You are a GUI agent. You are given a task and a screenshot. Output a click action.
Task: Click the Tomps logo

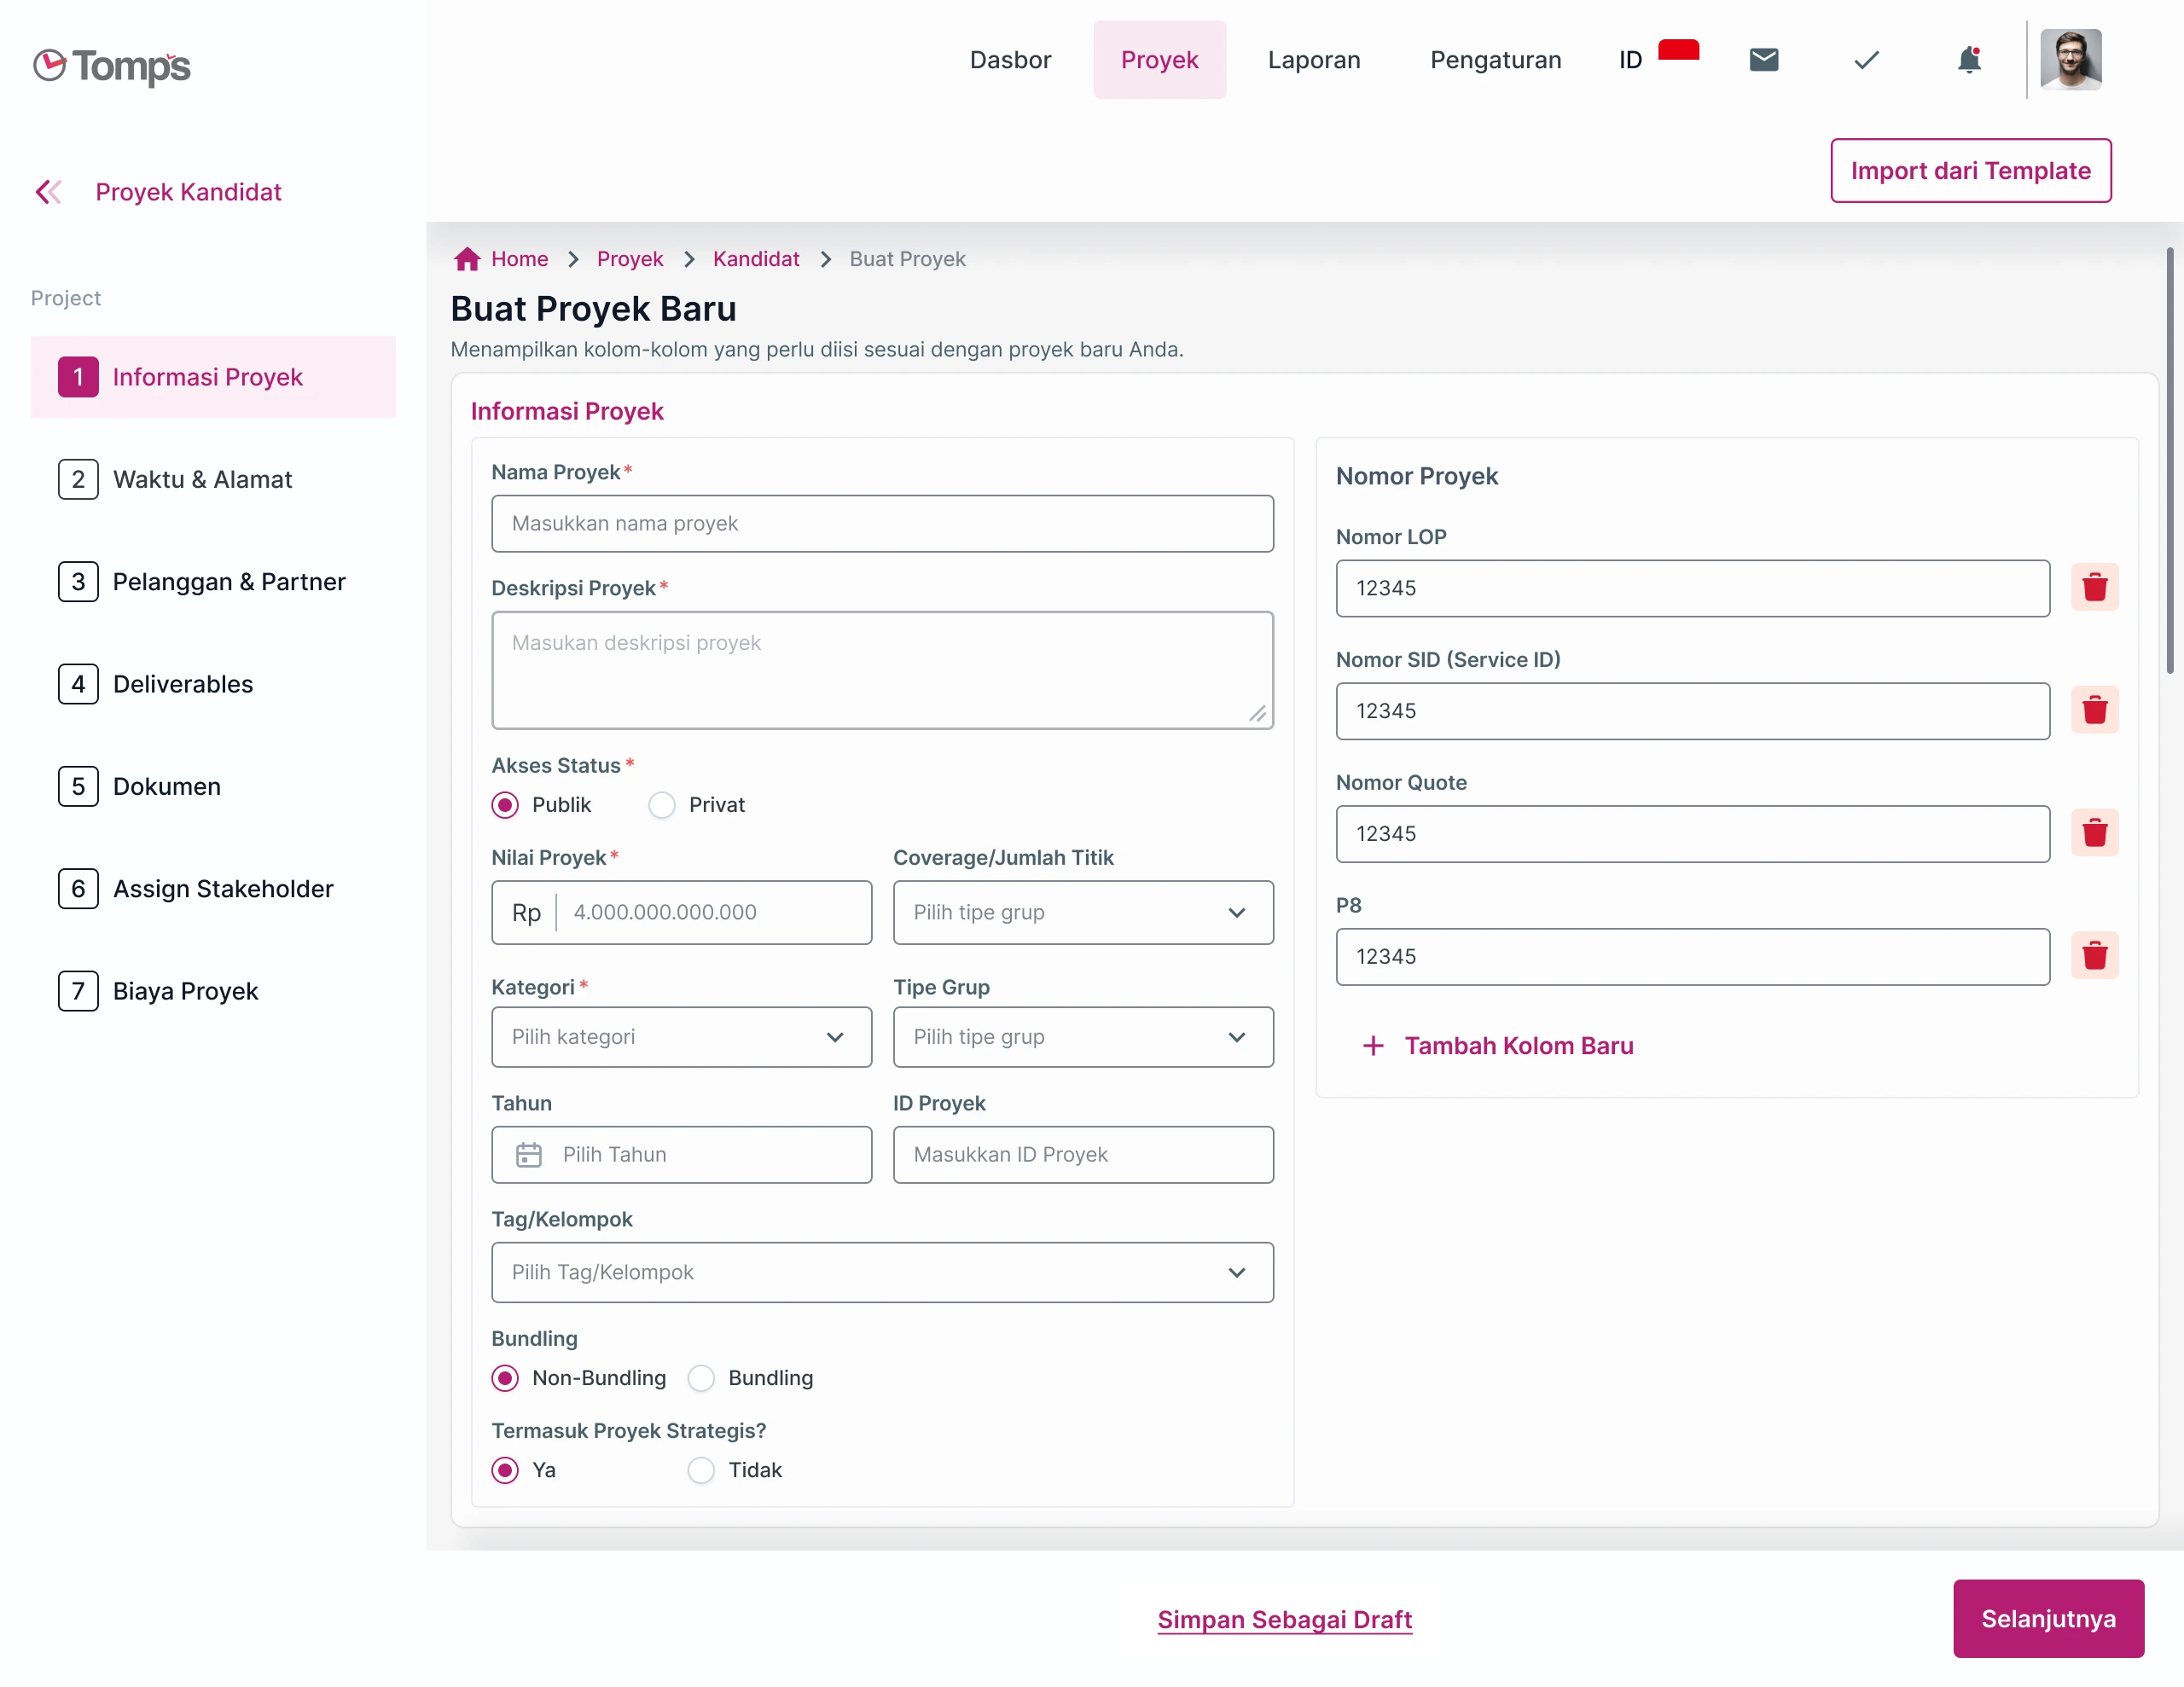click(x=110, y=67)
